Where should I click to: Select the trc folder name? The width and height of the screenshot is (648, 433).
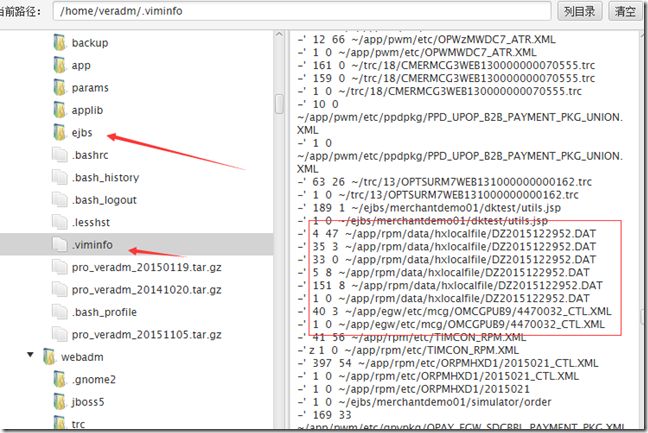[78, 423]
